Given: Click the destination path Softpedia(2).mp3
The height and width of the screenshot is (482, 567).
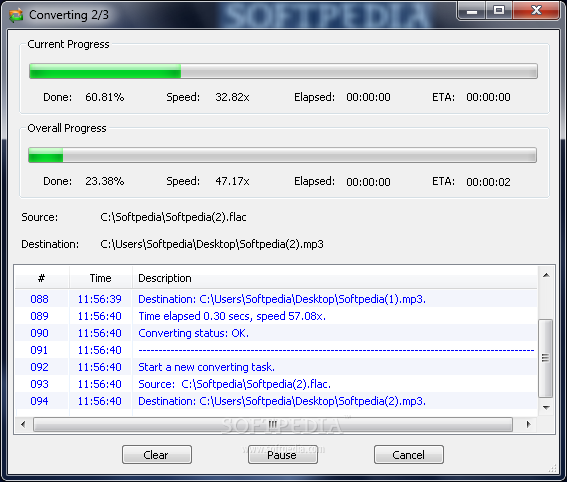Looking at the screenshot, I should click(212, 244).
